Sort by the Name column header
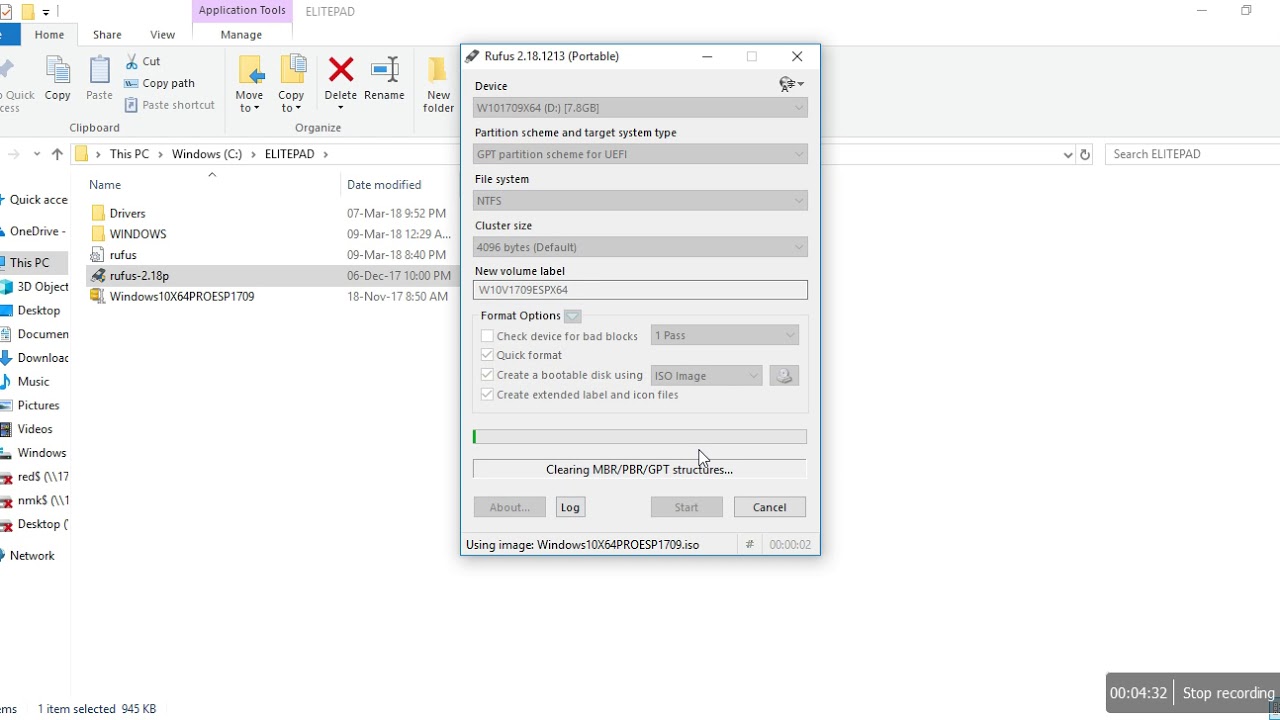 click(x=105, y=185)
